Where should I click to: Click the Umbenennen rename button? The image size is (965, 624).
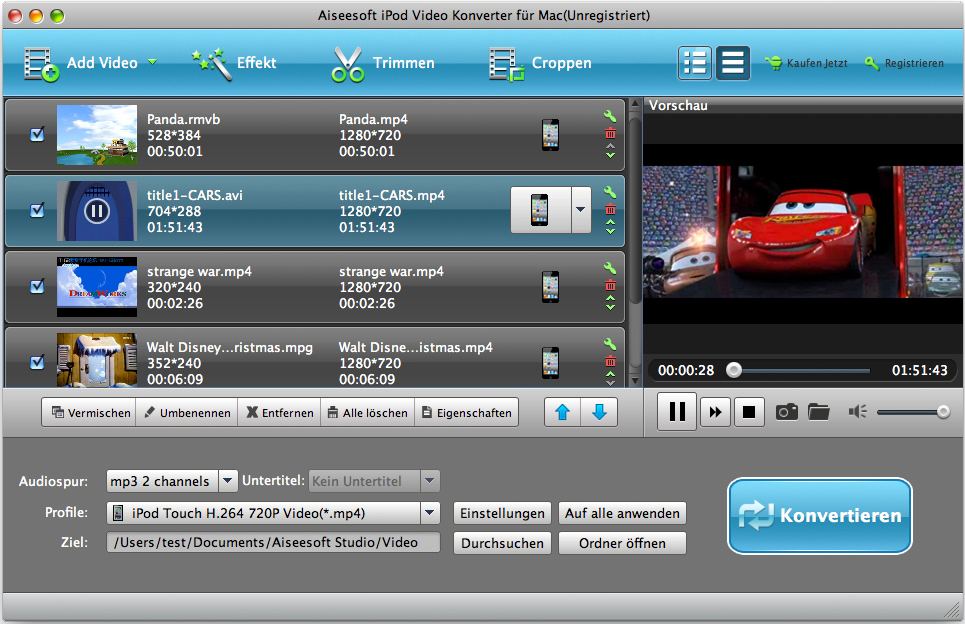(x=186, y=412)
